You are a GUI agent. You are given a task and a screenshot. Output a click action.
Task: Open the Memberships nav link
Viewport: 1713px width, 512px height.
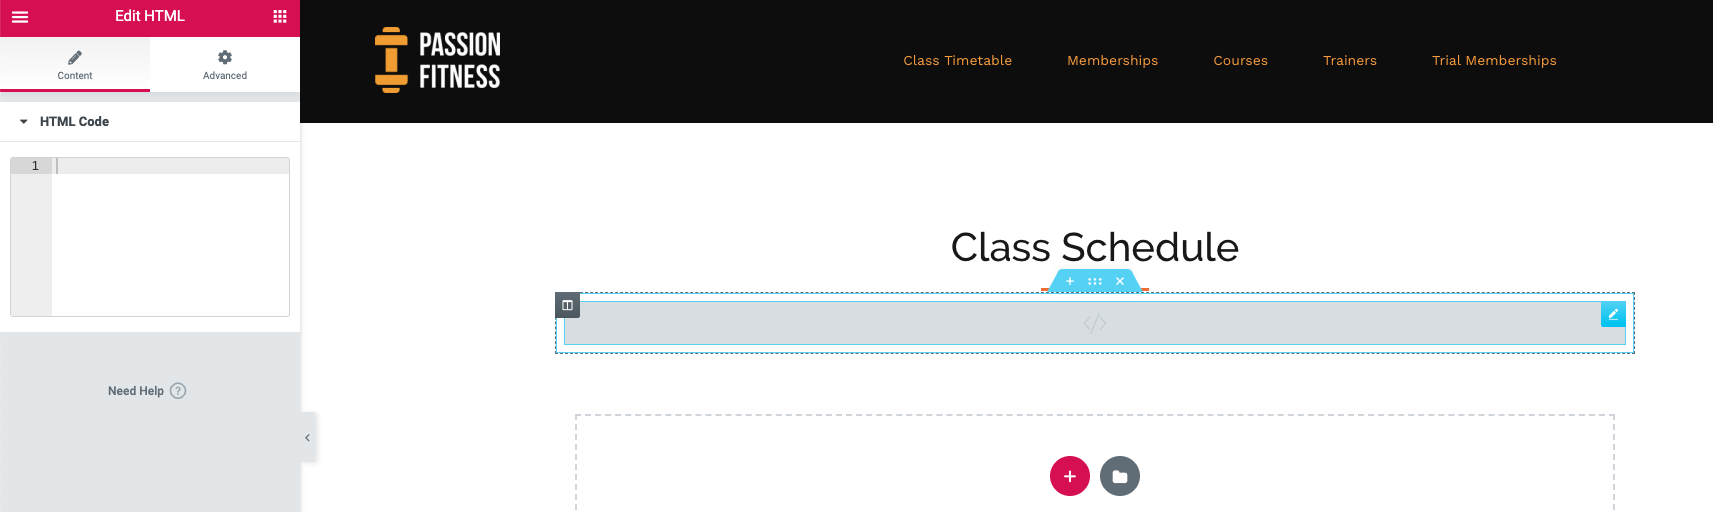pyautogui.click(x=1113, y=61)
